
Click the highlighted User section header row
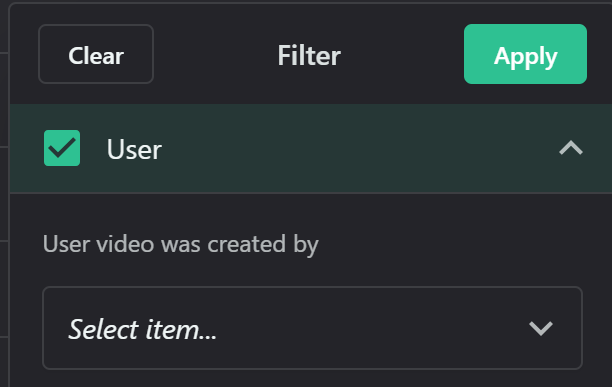tap(311, 148)
